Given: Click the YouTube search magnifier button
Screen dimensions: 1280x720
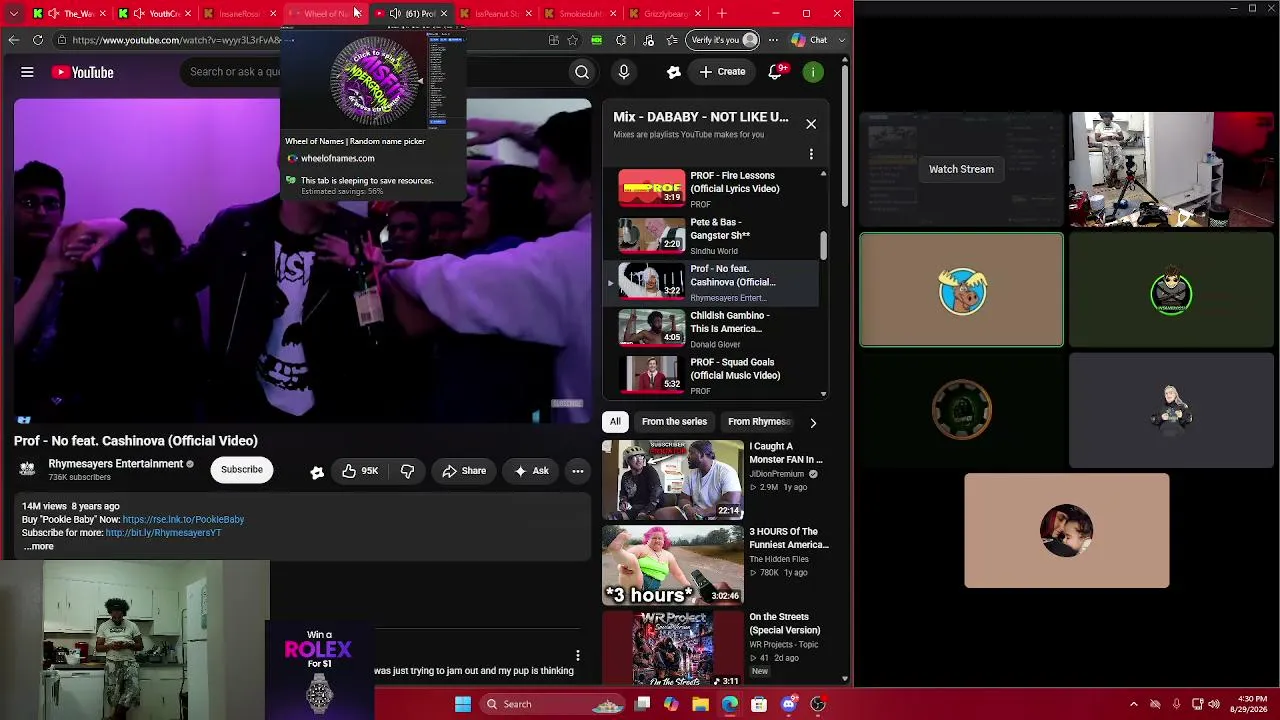Looking at the screenshot, I should (582, 72).
